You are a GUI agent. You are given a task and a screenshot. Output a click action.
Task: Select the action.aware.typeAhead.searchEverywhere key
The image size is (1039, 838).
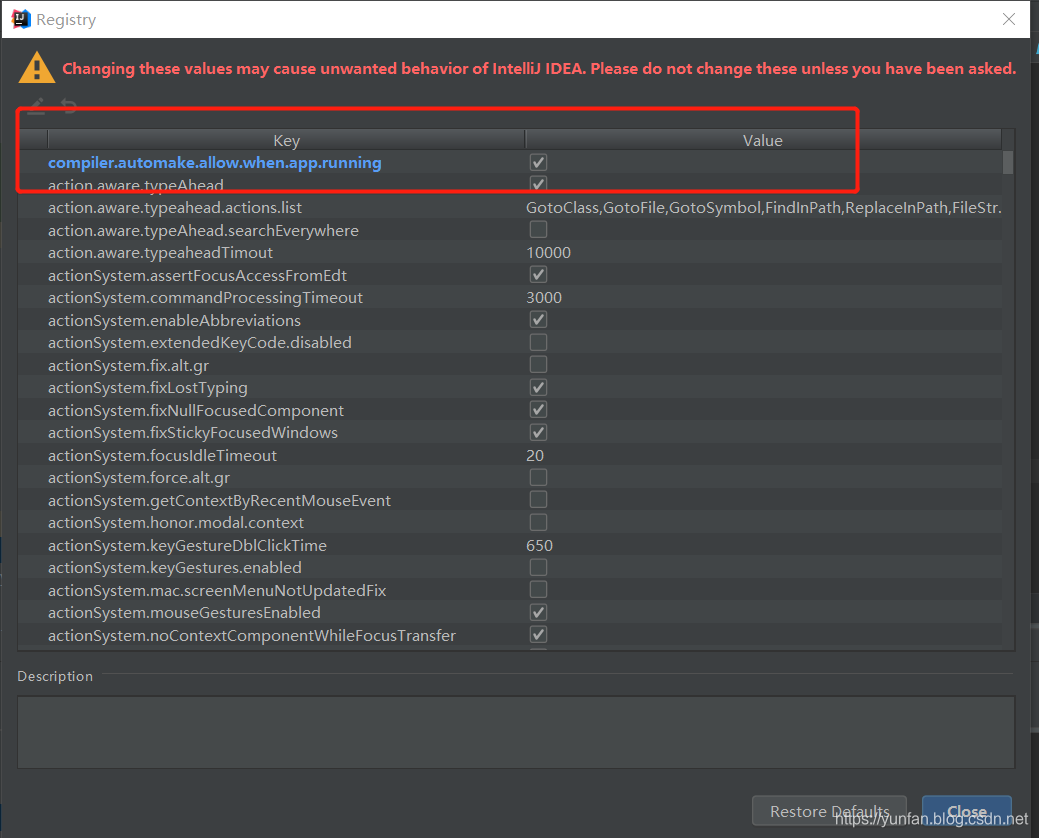click(203, 230)
